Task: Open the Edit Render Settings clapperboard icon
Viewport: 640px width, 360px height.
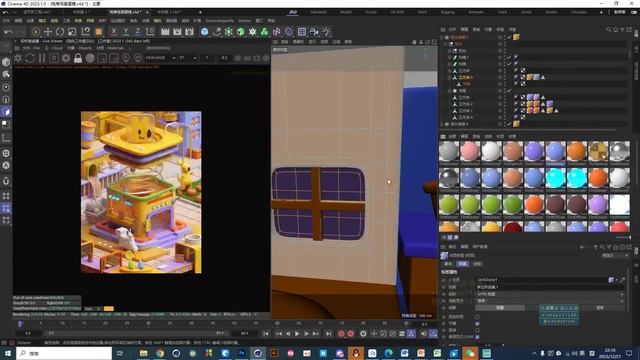Action: [x=189, y=31]
